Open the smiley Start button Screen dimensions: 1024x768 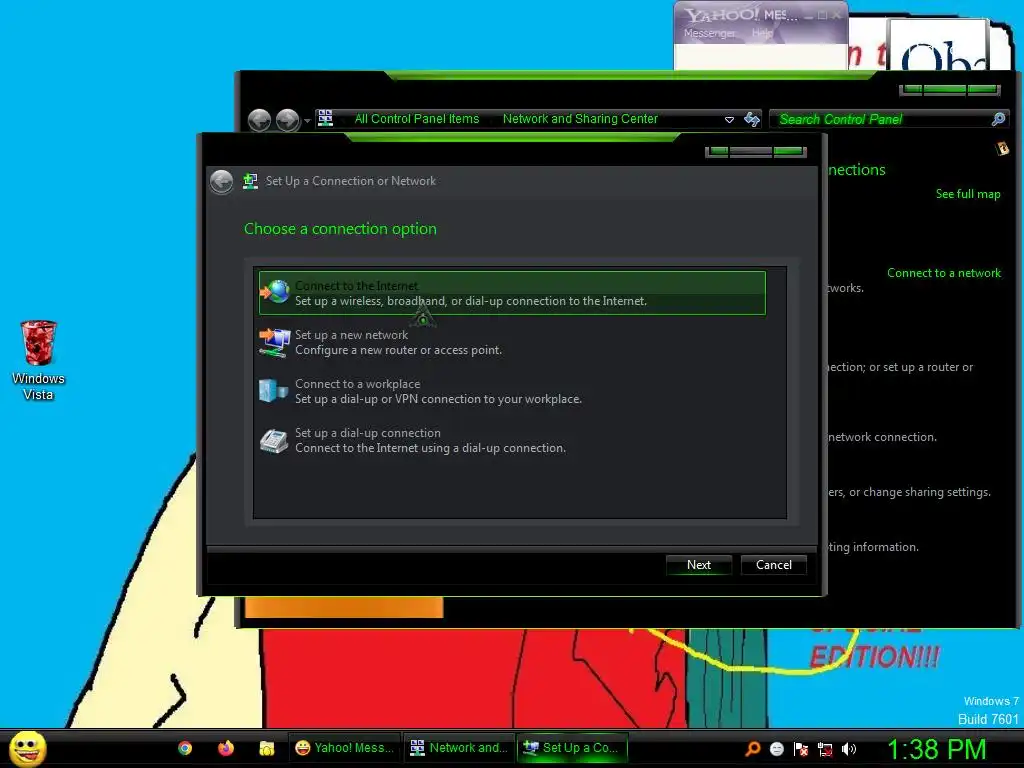coord(27,748)
